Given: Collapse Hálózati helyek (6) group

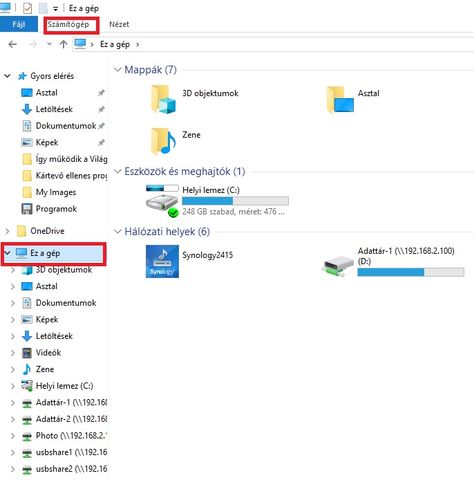Looking at the screenshot, I should click(x=117, y=232).
